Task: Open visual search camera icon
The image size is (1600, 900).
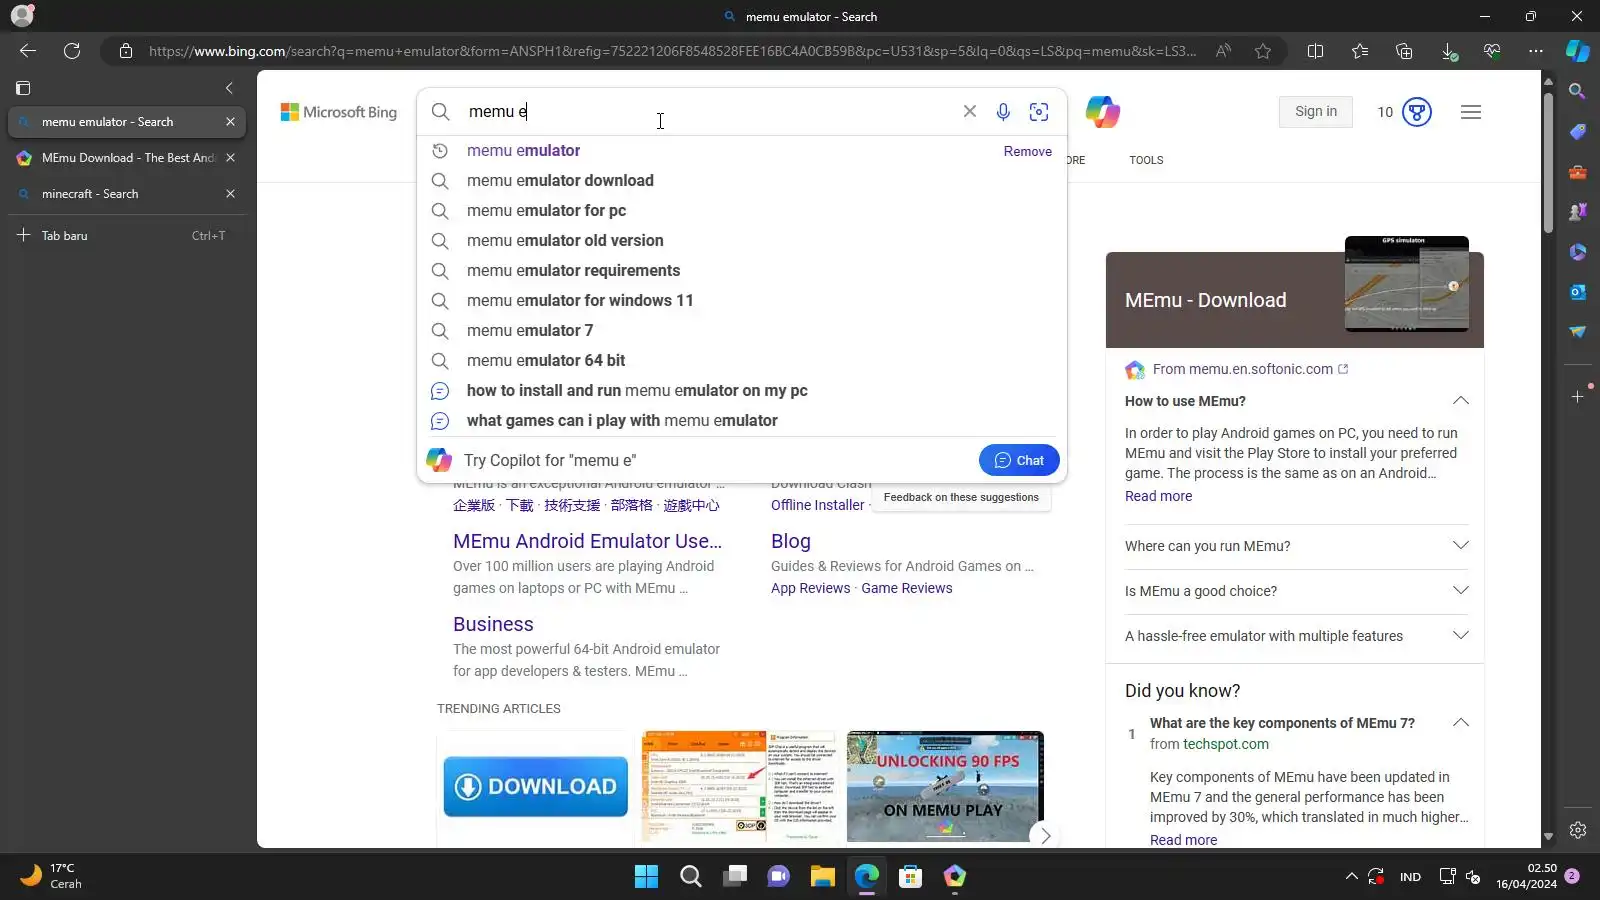Action: (x=1039, y=112)
